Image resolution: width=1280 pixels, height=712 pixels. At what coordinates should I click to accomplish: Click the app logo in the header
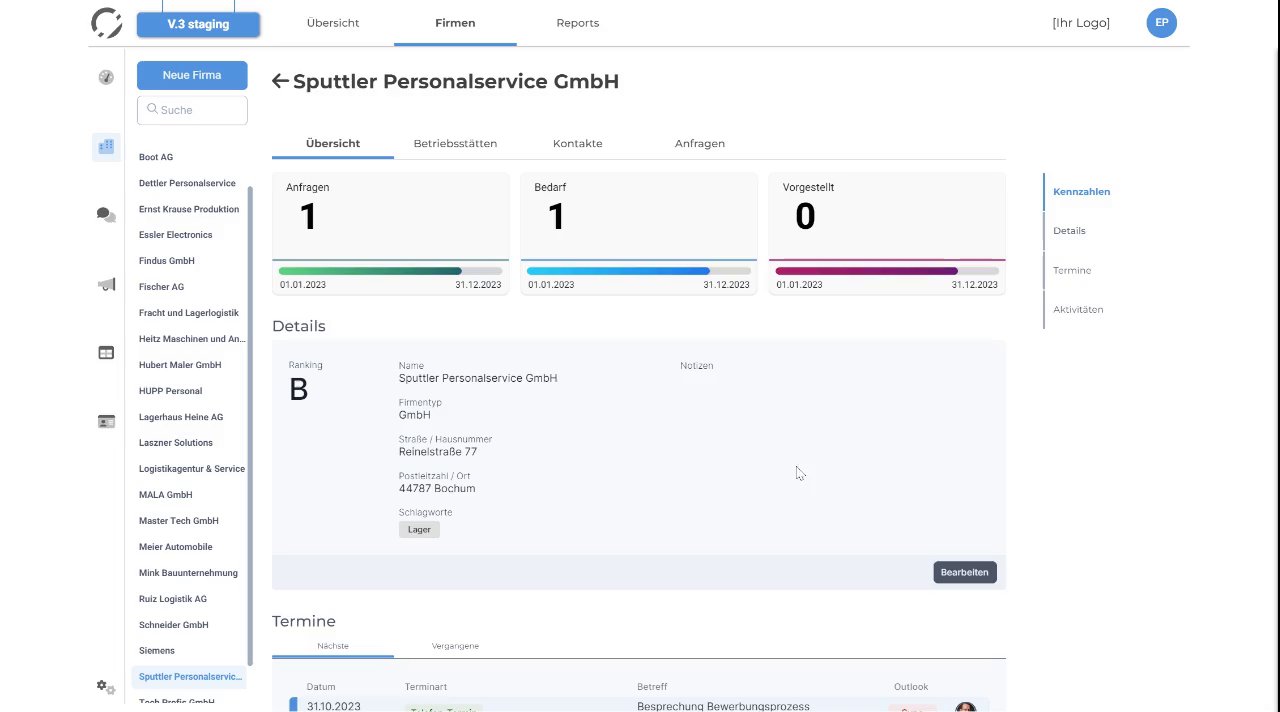pos(106,23)
